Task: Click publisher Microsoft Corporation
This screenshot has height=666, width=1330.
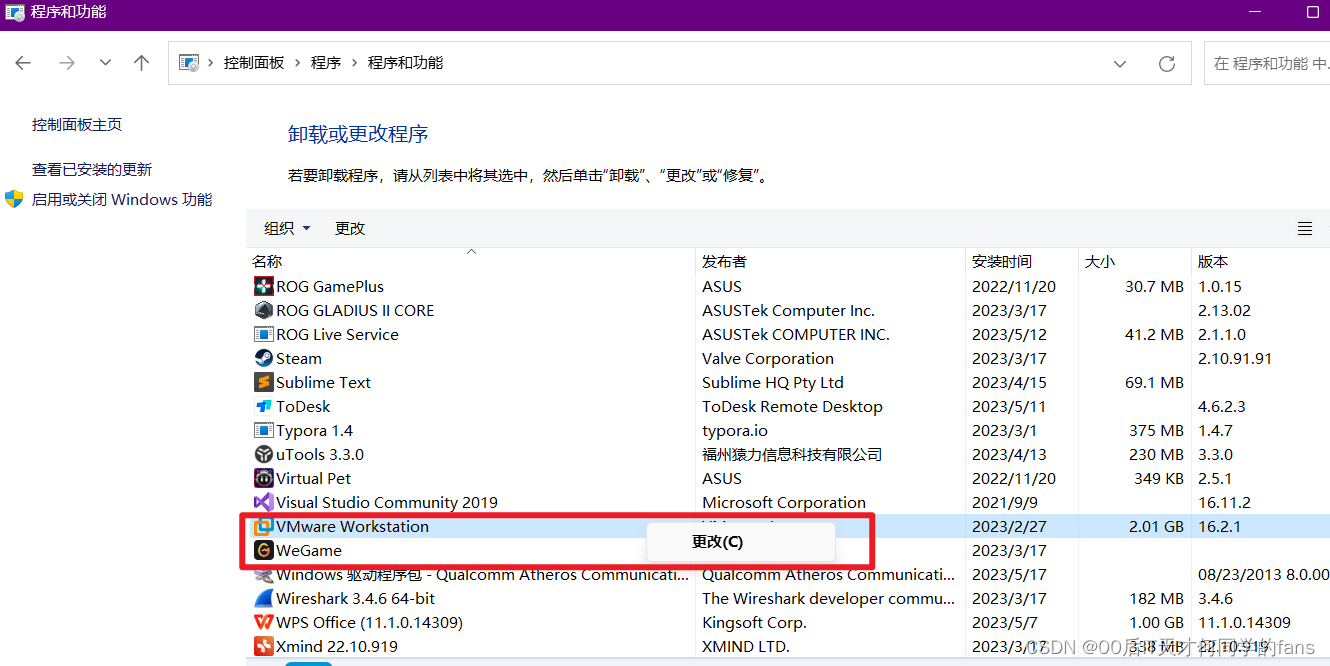Action: (x=784, y=502)
